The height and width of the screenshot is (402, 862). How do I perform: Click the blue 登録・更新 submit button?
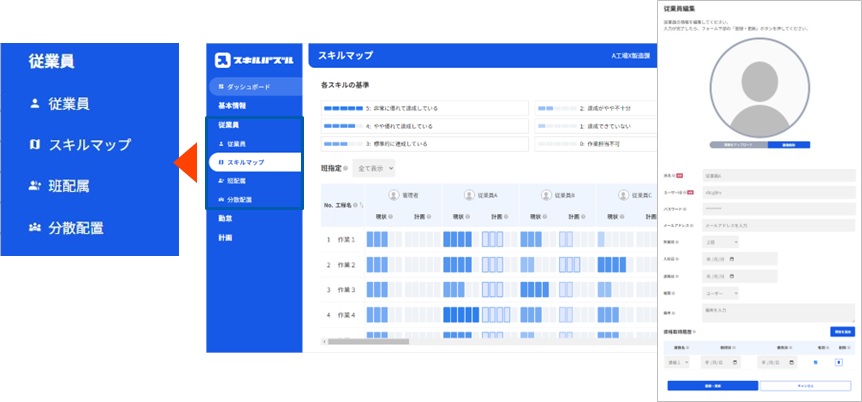(712, 386)
